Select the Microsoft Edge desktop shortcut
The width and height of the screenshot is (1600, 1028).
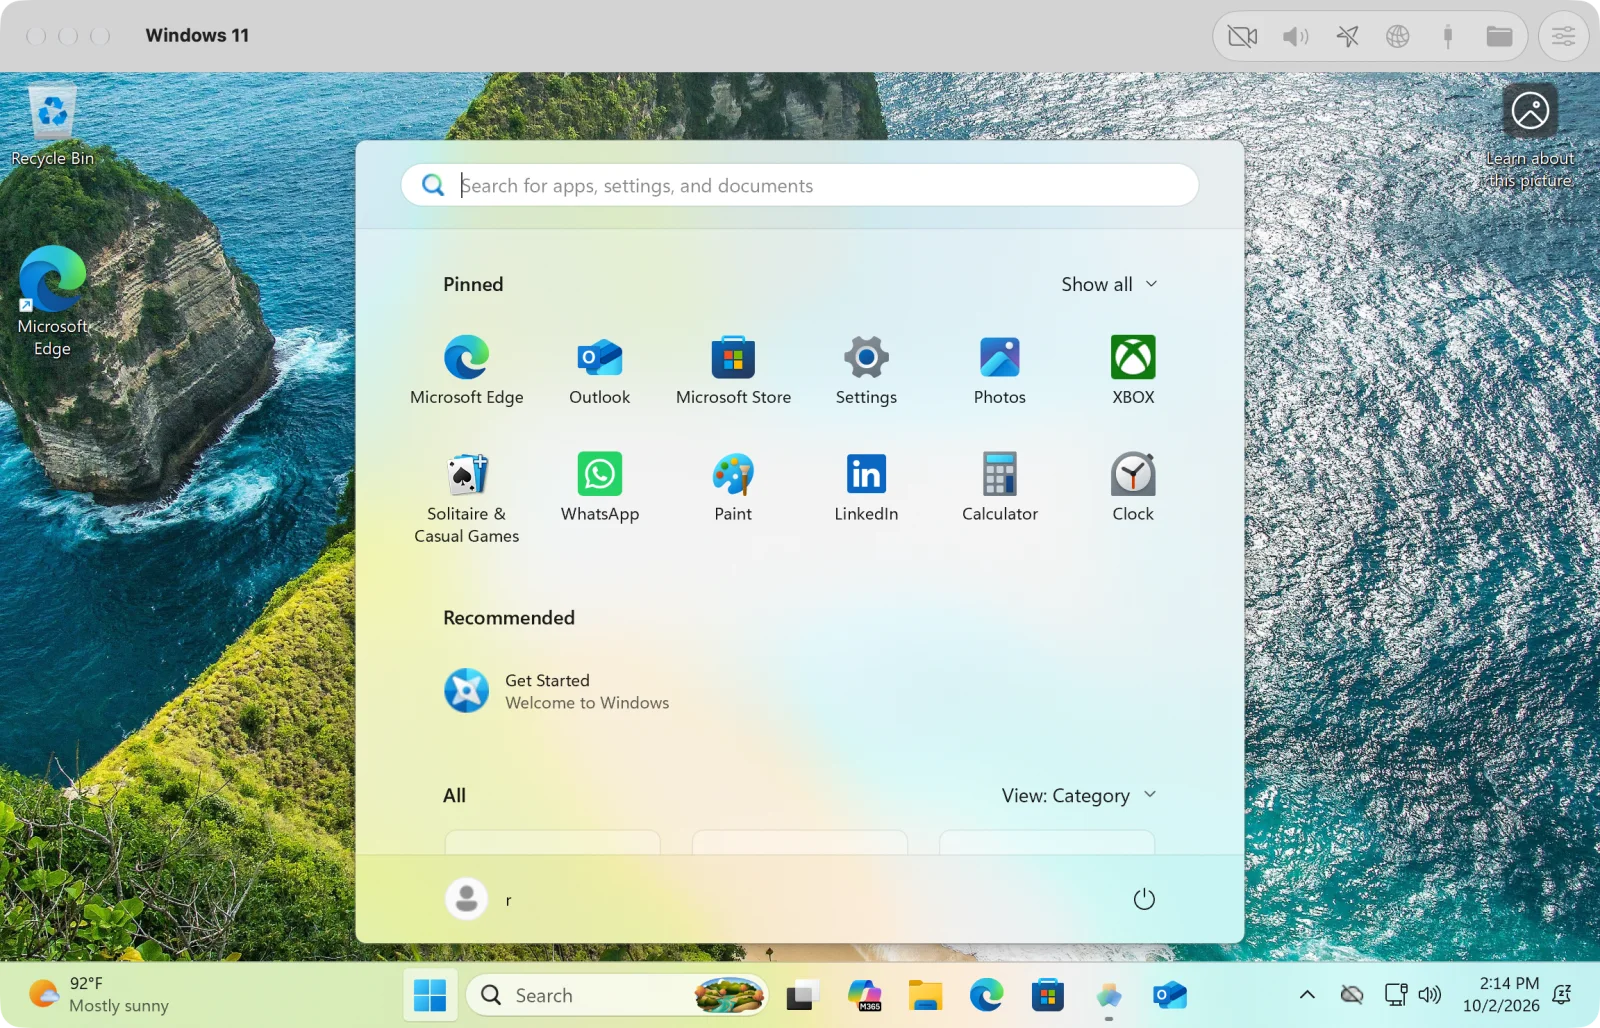tap(52, 300)
